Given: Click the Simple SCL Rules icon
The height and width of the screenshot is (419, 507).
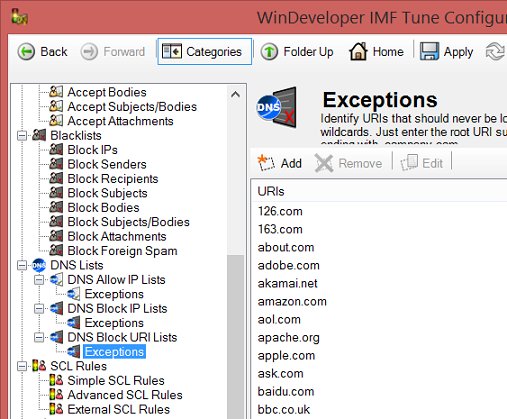Looking at the screenshot, I should pyautogui.click(x=56, y=380).
